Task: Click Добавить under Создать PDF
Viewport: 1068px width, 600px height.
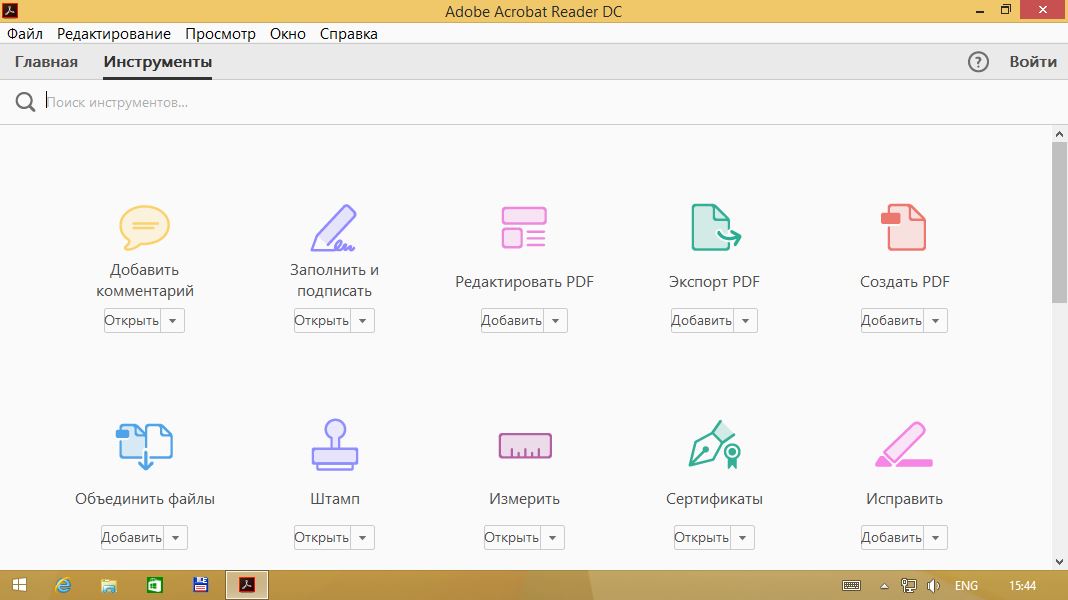Action: click(892, 321)
